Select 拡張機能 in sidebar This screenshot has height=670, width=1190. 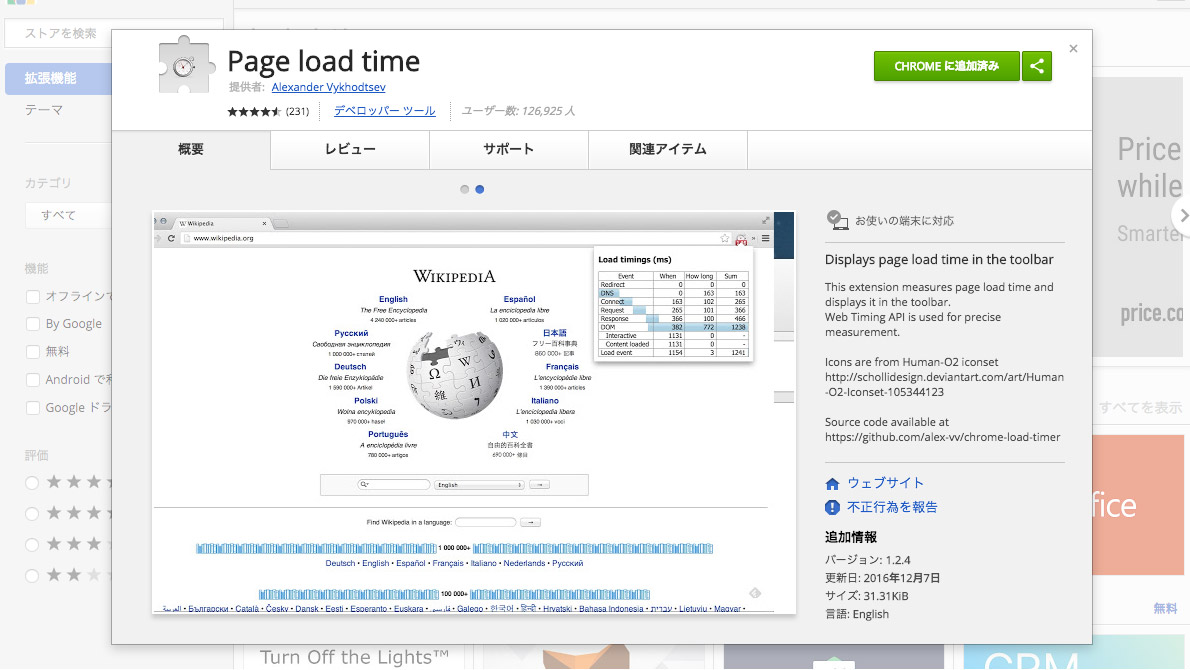[x=58, y=78]
